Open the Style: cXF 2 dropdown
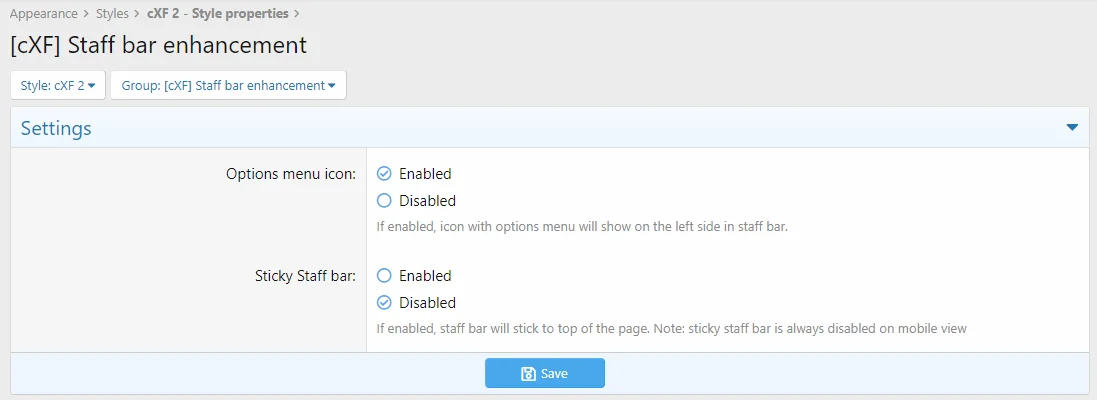Viewport: 1097px width, 400px height. click(58, 86)
